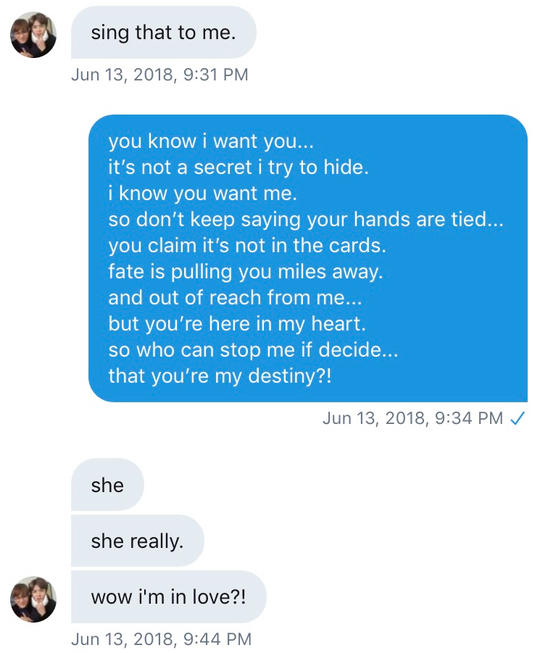The height and width of the screenshot is (653, 540).
Task: Open sender's profile photo beside first message
Action: [33, 35]
